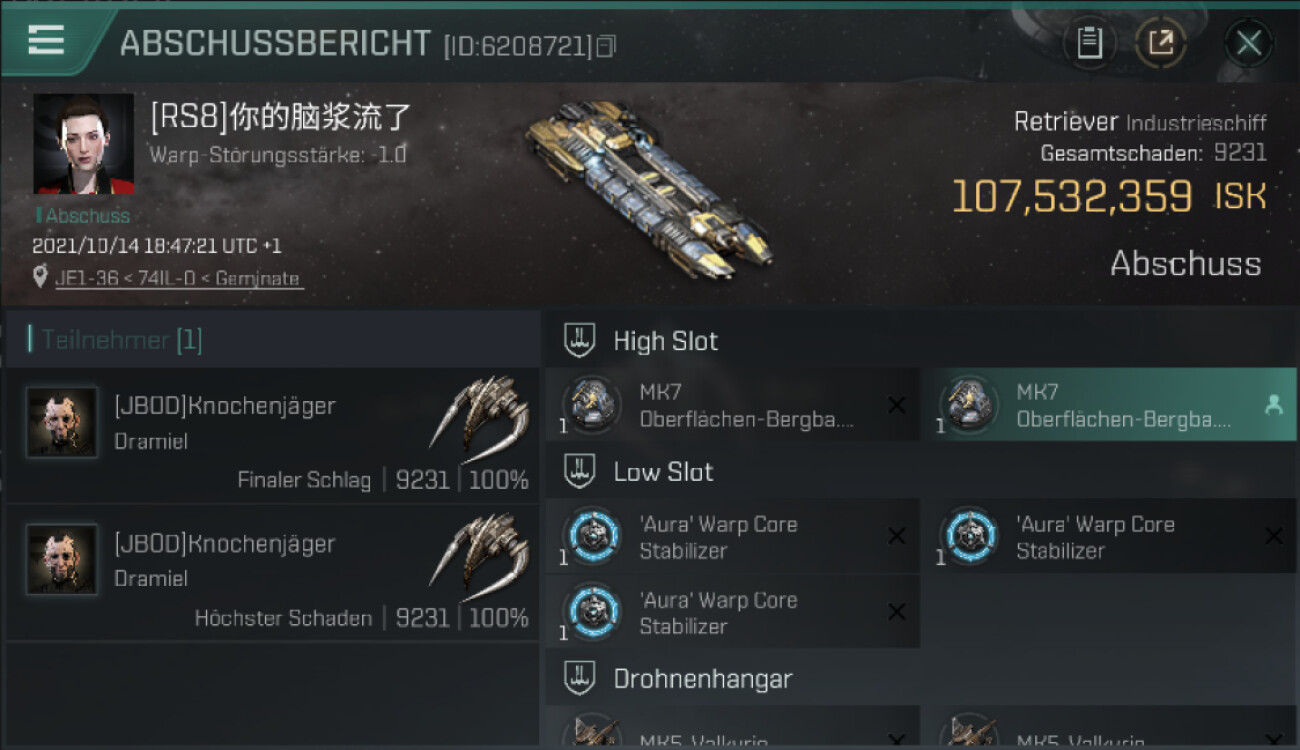Click the third 'Aura' Warp Core Stabilizer icon
This screenshot has height=750, width=1300.
pos(592,612)
